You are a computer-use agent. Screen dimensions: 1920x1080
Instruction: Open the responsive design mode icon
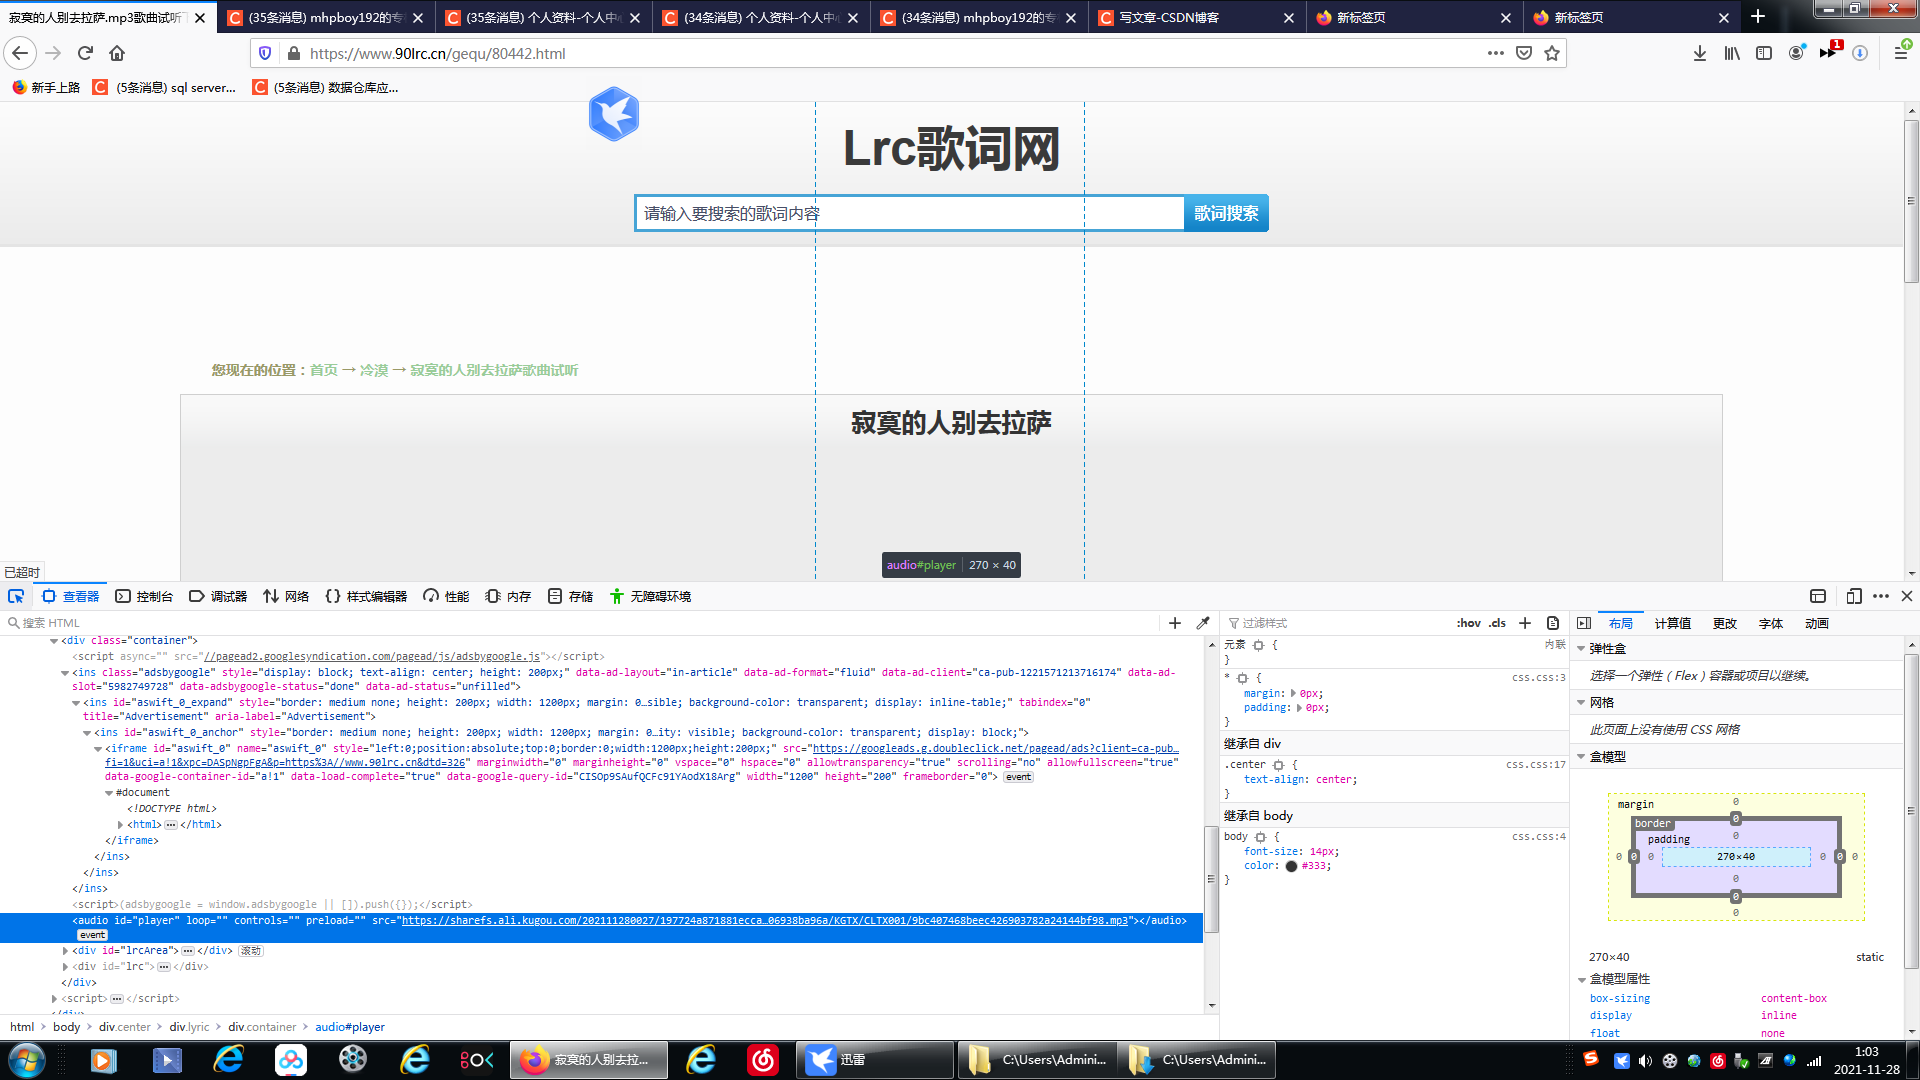(1854, 596)
